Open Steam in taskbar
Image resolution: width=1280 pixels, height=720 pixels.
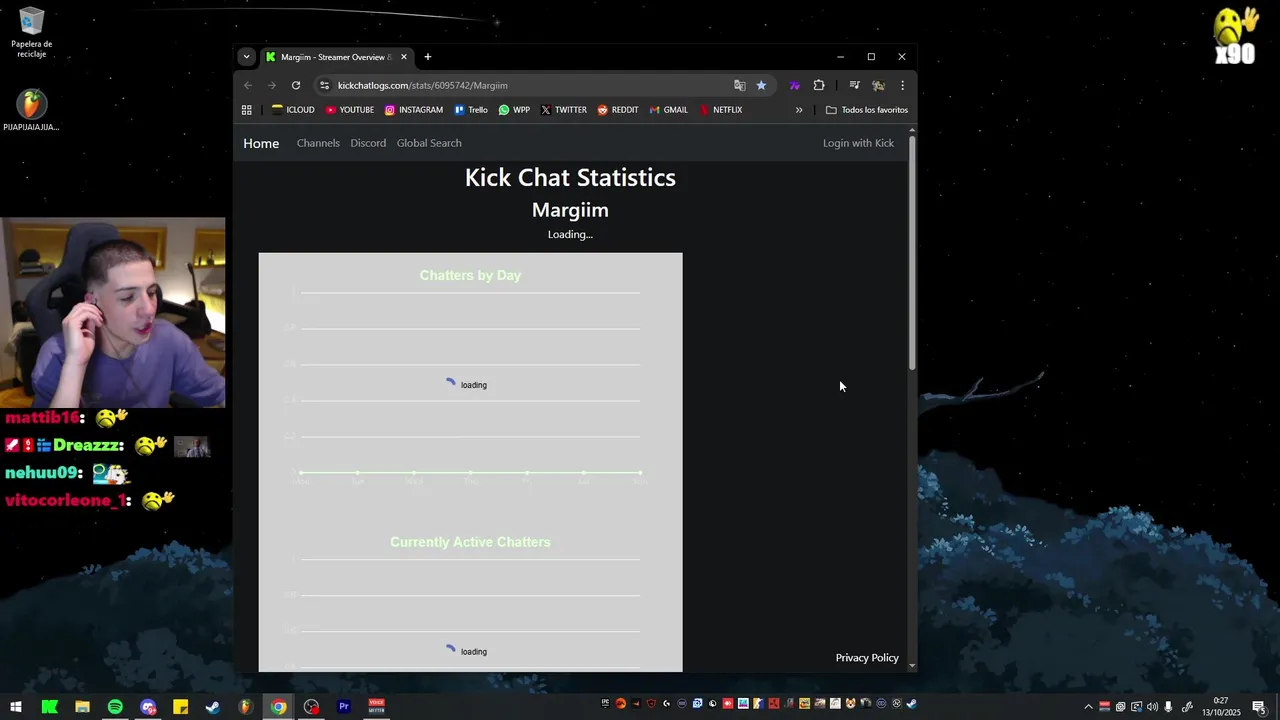pyautogui.click(x=213, y=707)
